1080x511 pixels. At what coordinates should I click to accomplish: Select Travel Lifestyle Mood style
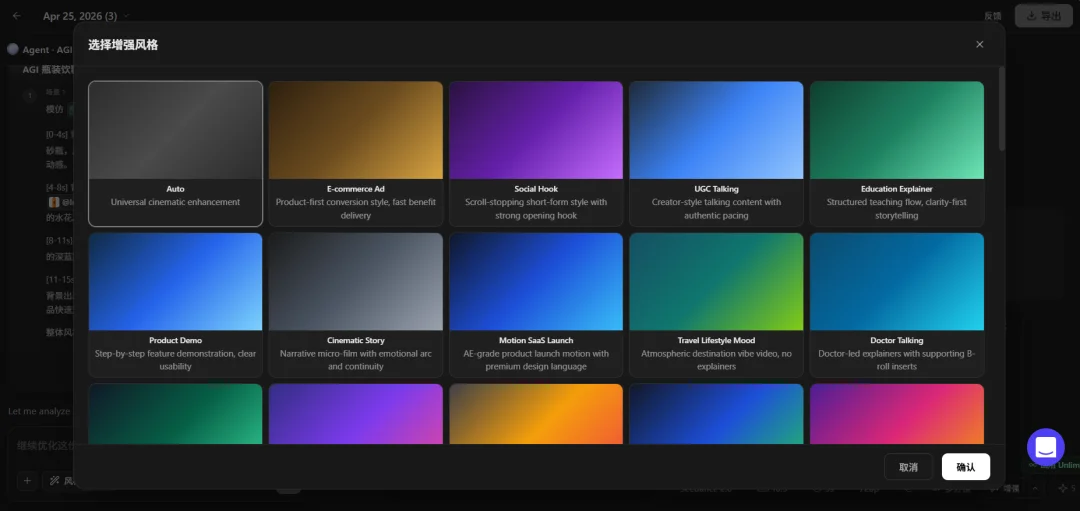click(716, 304)
